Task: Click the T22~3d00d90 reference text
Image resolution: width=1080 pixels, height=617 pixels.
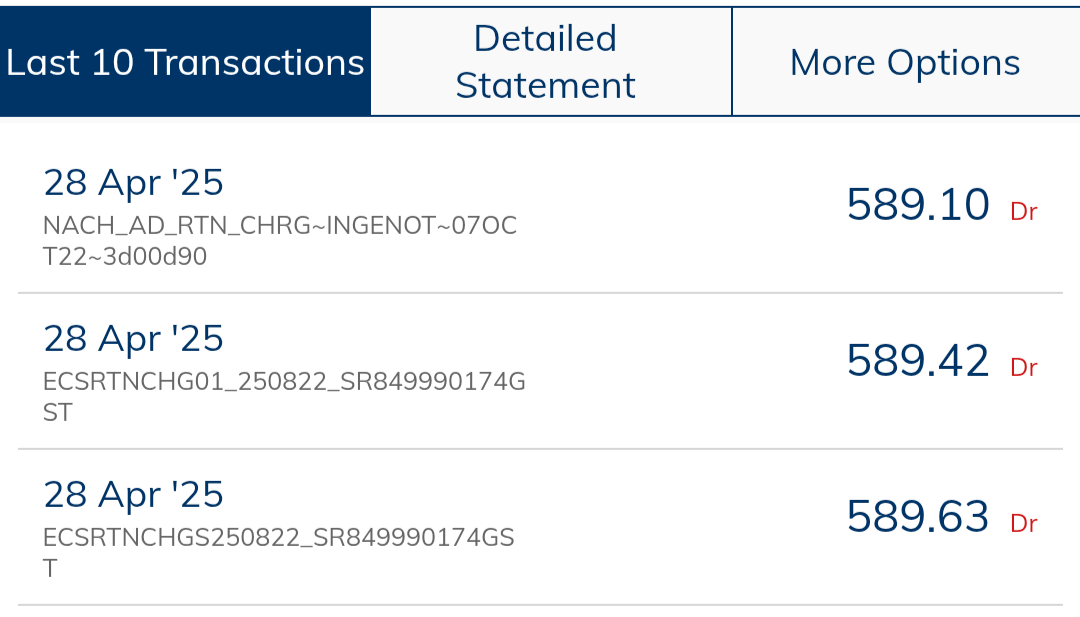Action: (x=125, y=257)
